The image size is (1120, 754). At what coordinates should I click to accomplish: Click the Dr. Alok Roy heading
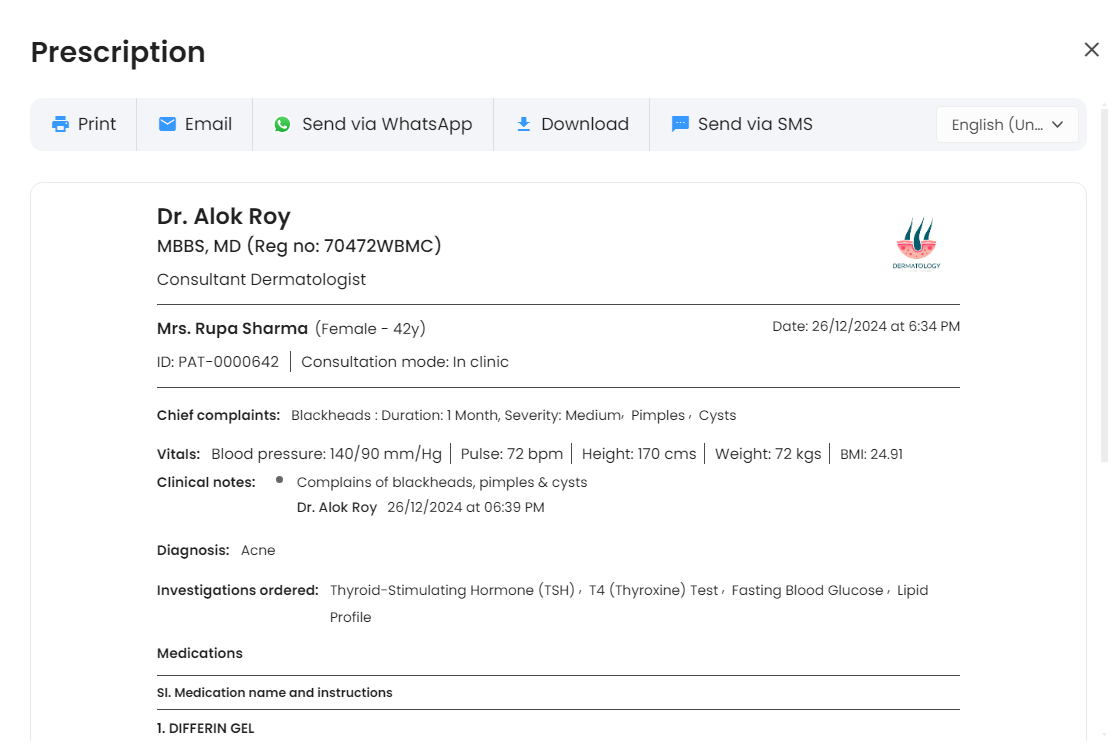click(223, 217)
